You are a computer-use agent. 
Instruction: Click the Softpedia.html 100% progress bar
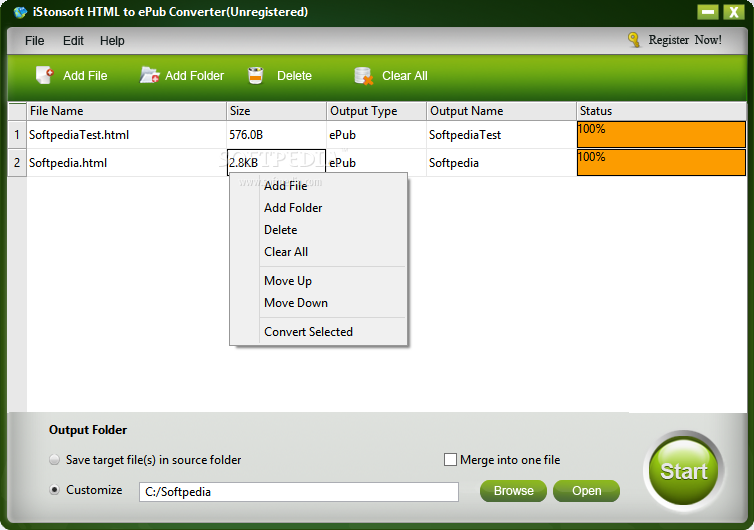pyautogui.click(x=661, y=163)
